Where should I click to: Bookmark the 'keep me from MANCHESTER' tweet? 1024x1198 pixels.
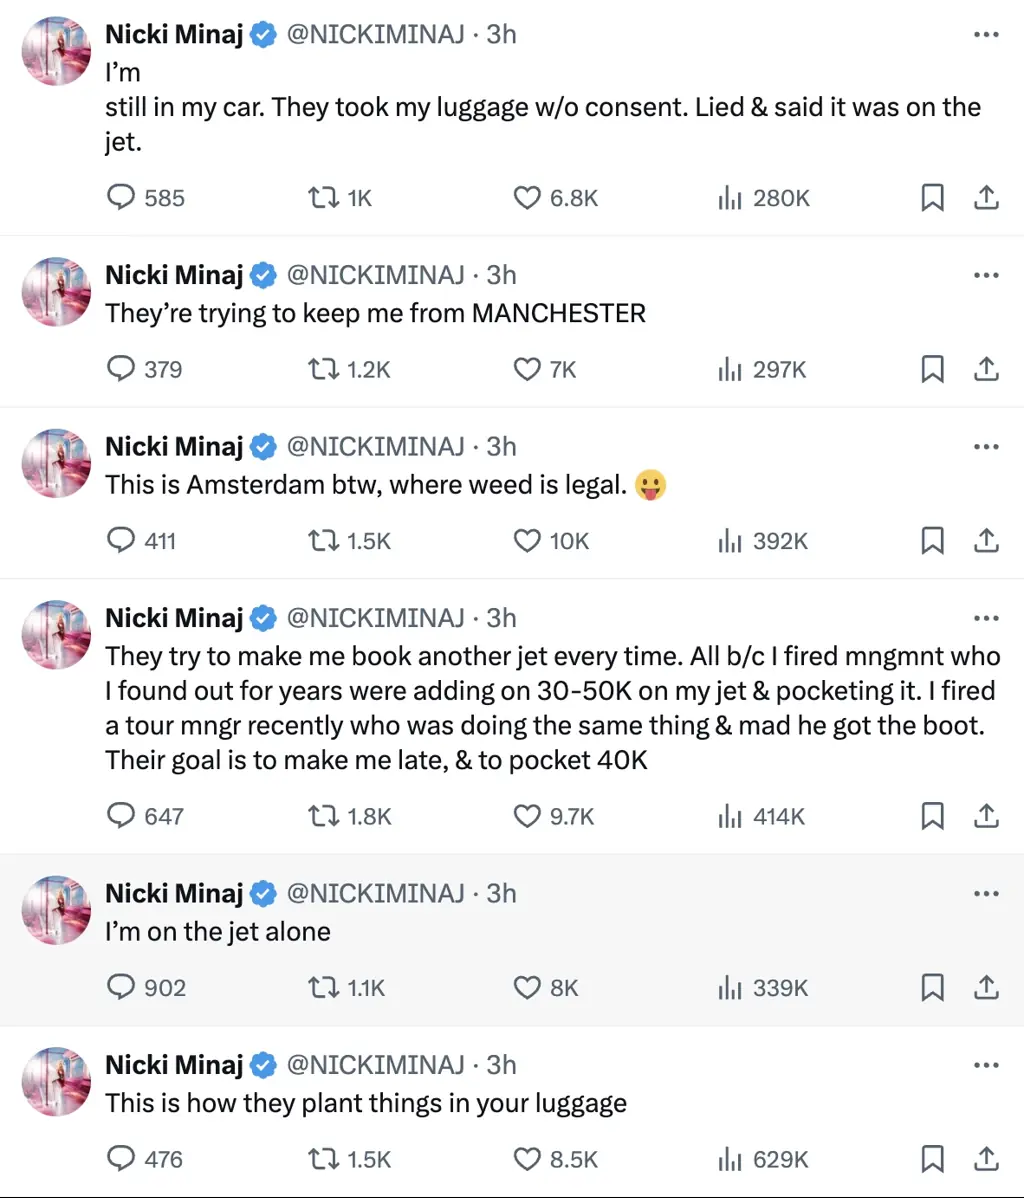pyautogui.click(x=932, y=370)
